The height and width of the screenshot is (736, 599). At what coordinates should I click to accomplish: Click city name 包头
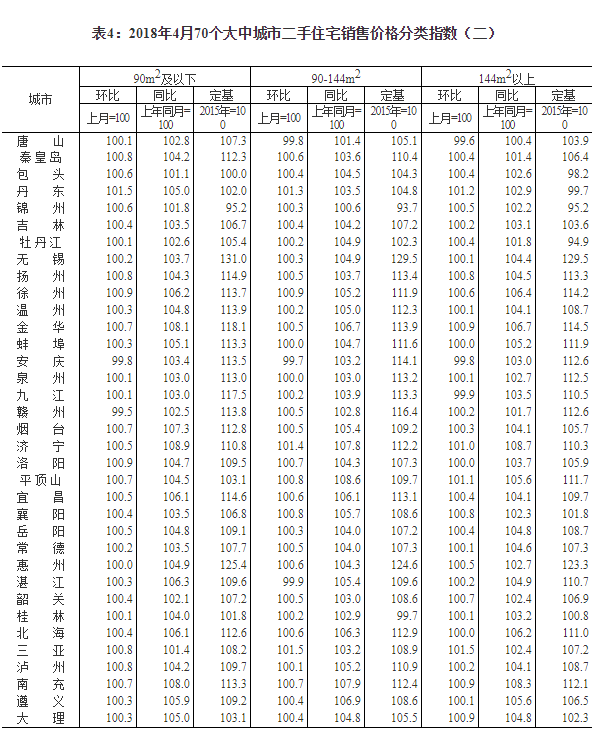click(x=40, y=175)
